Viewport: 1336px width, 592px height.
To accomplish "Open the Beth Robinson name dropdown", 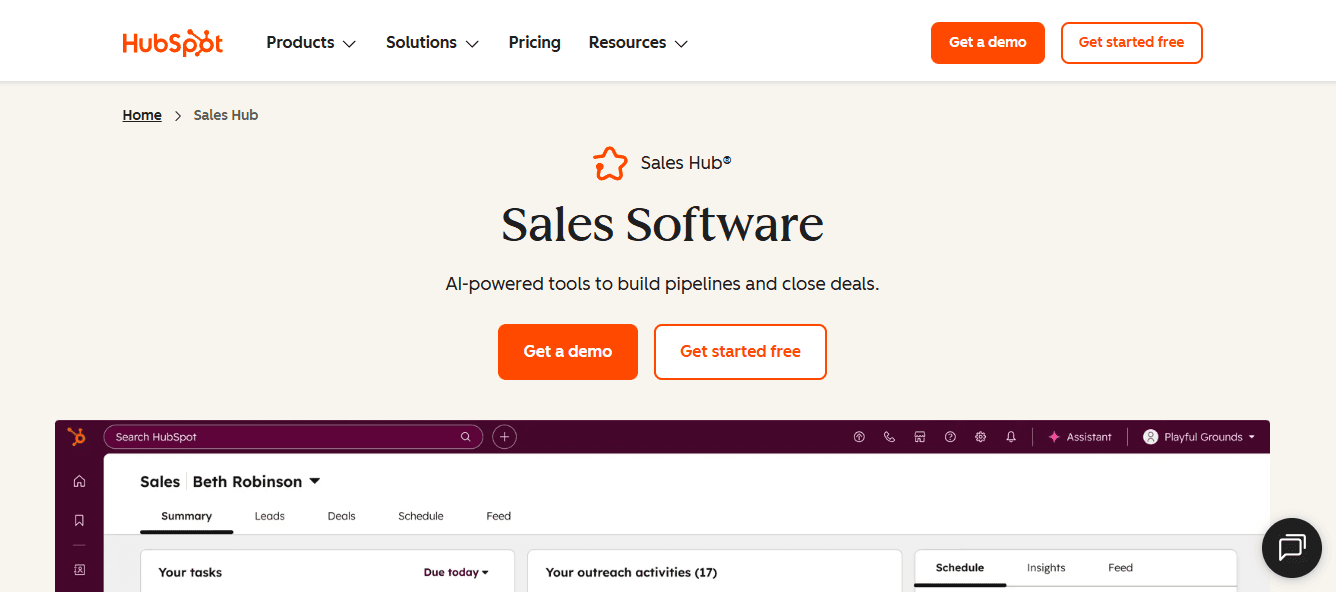I will pos(255,481).
